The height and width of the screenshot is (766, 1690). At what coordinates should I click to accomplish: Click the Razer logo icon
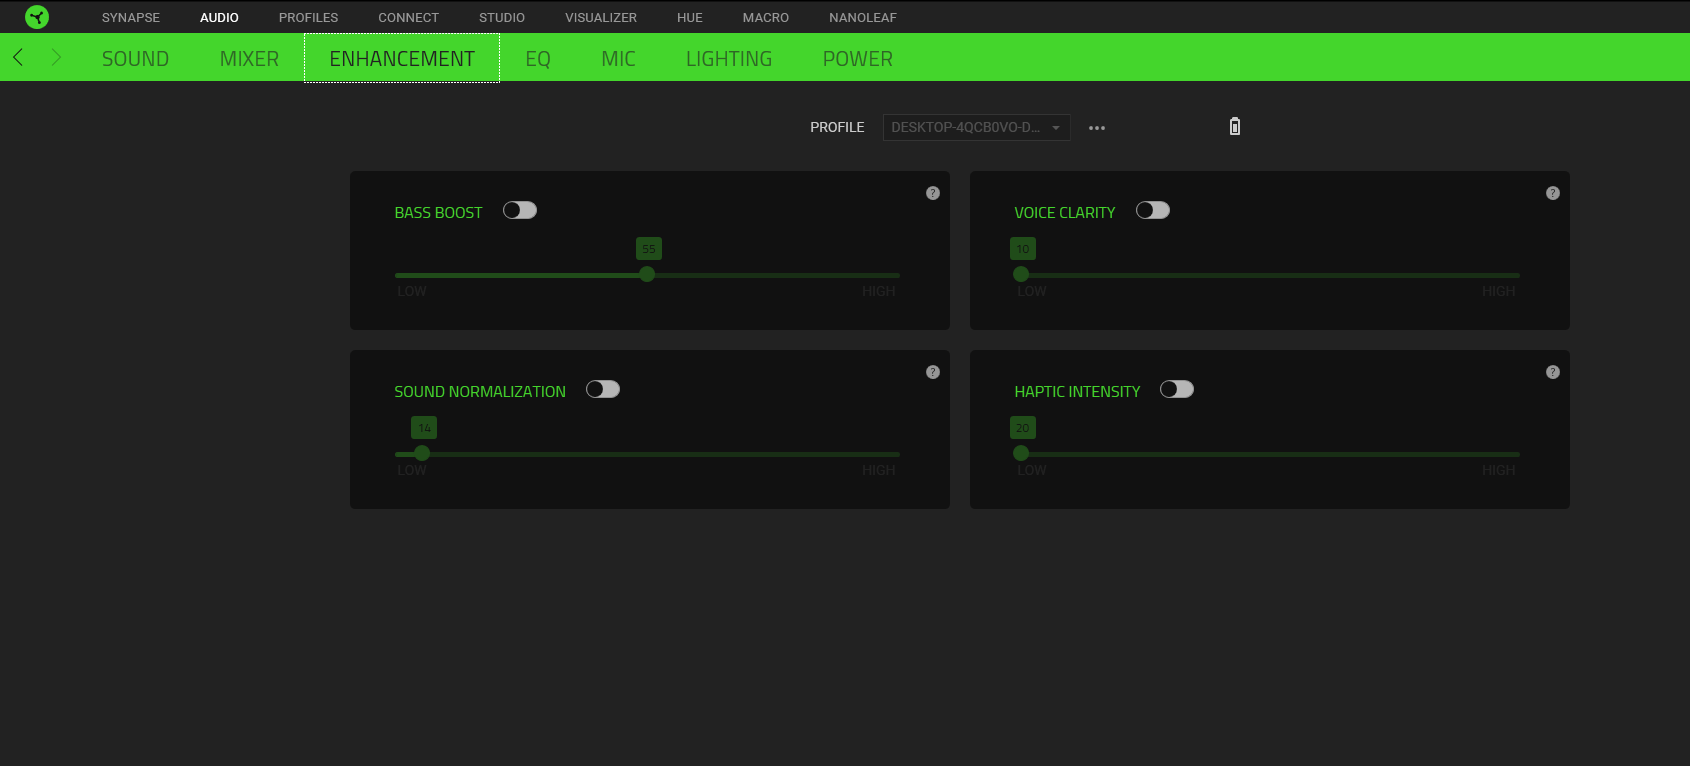point(37,17)
